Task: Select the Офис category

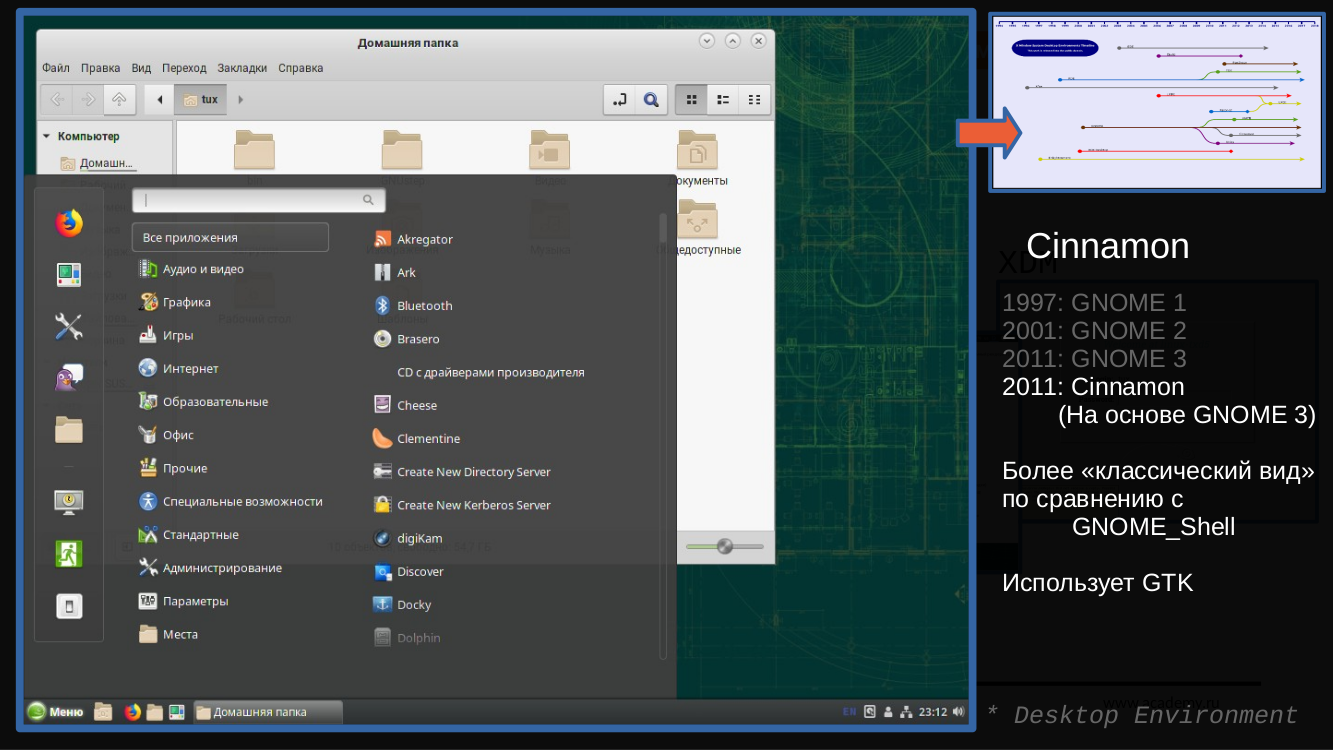Action: click(x=166, y=435)
